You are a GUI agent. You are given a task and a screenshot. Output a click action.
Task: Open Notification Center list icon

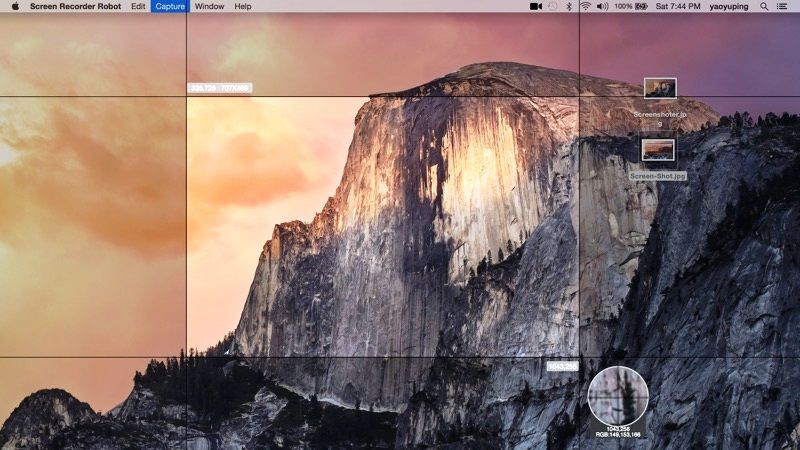[x=782, y=7]
